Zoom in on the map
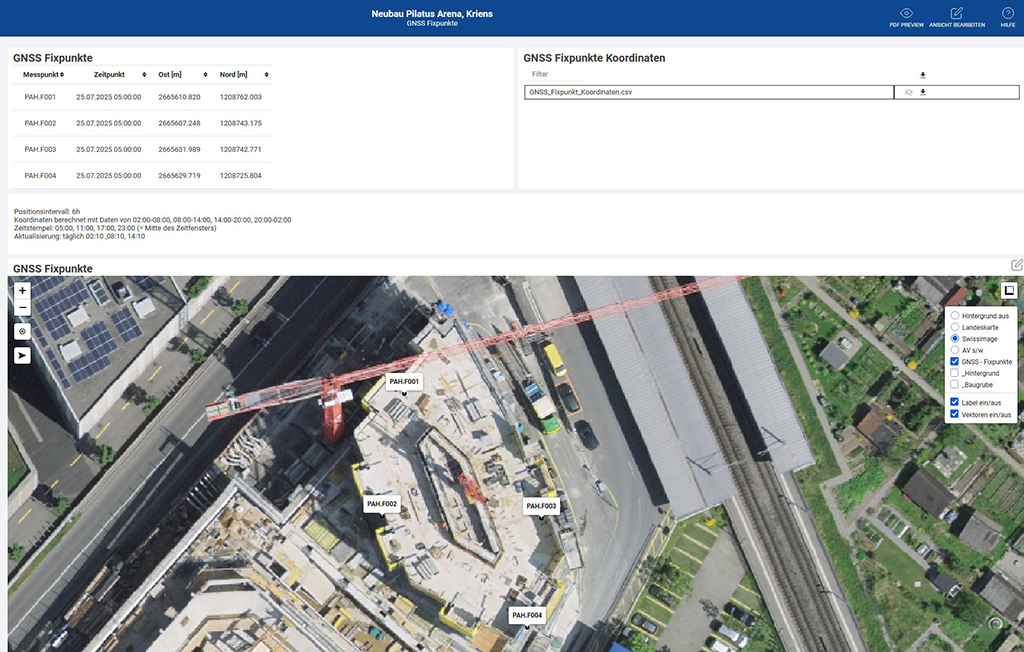 tap(22, 290)
